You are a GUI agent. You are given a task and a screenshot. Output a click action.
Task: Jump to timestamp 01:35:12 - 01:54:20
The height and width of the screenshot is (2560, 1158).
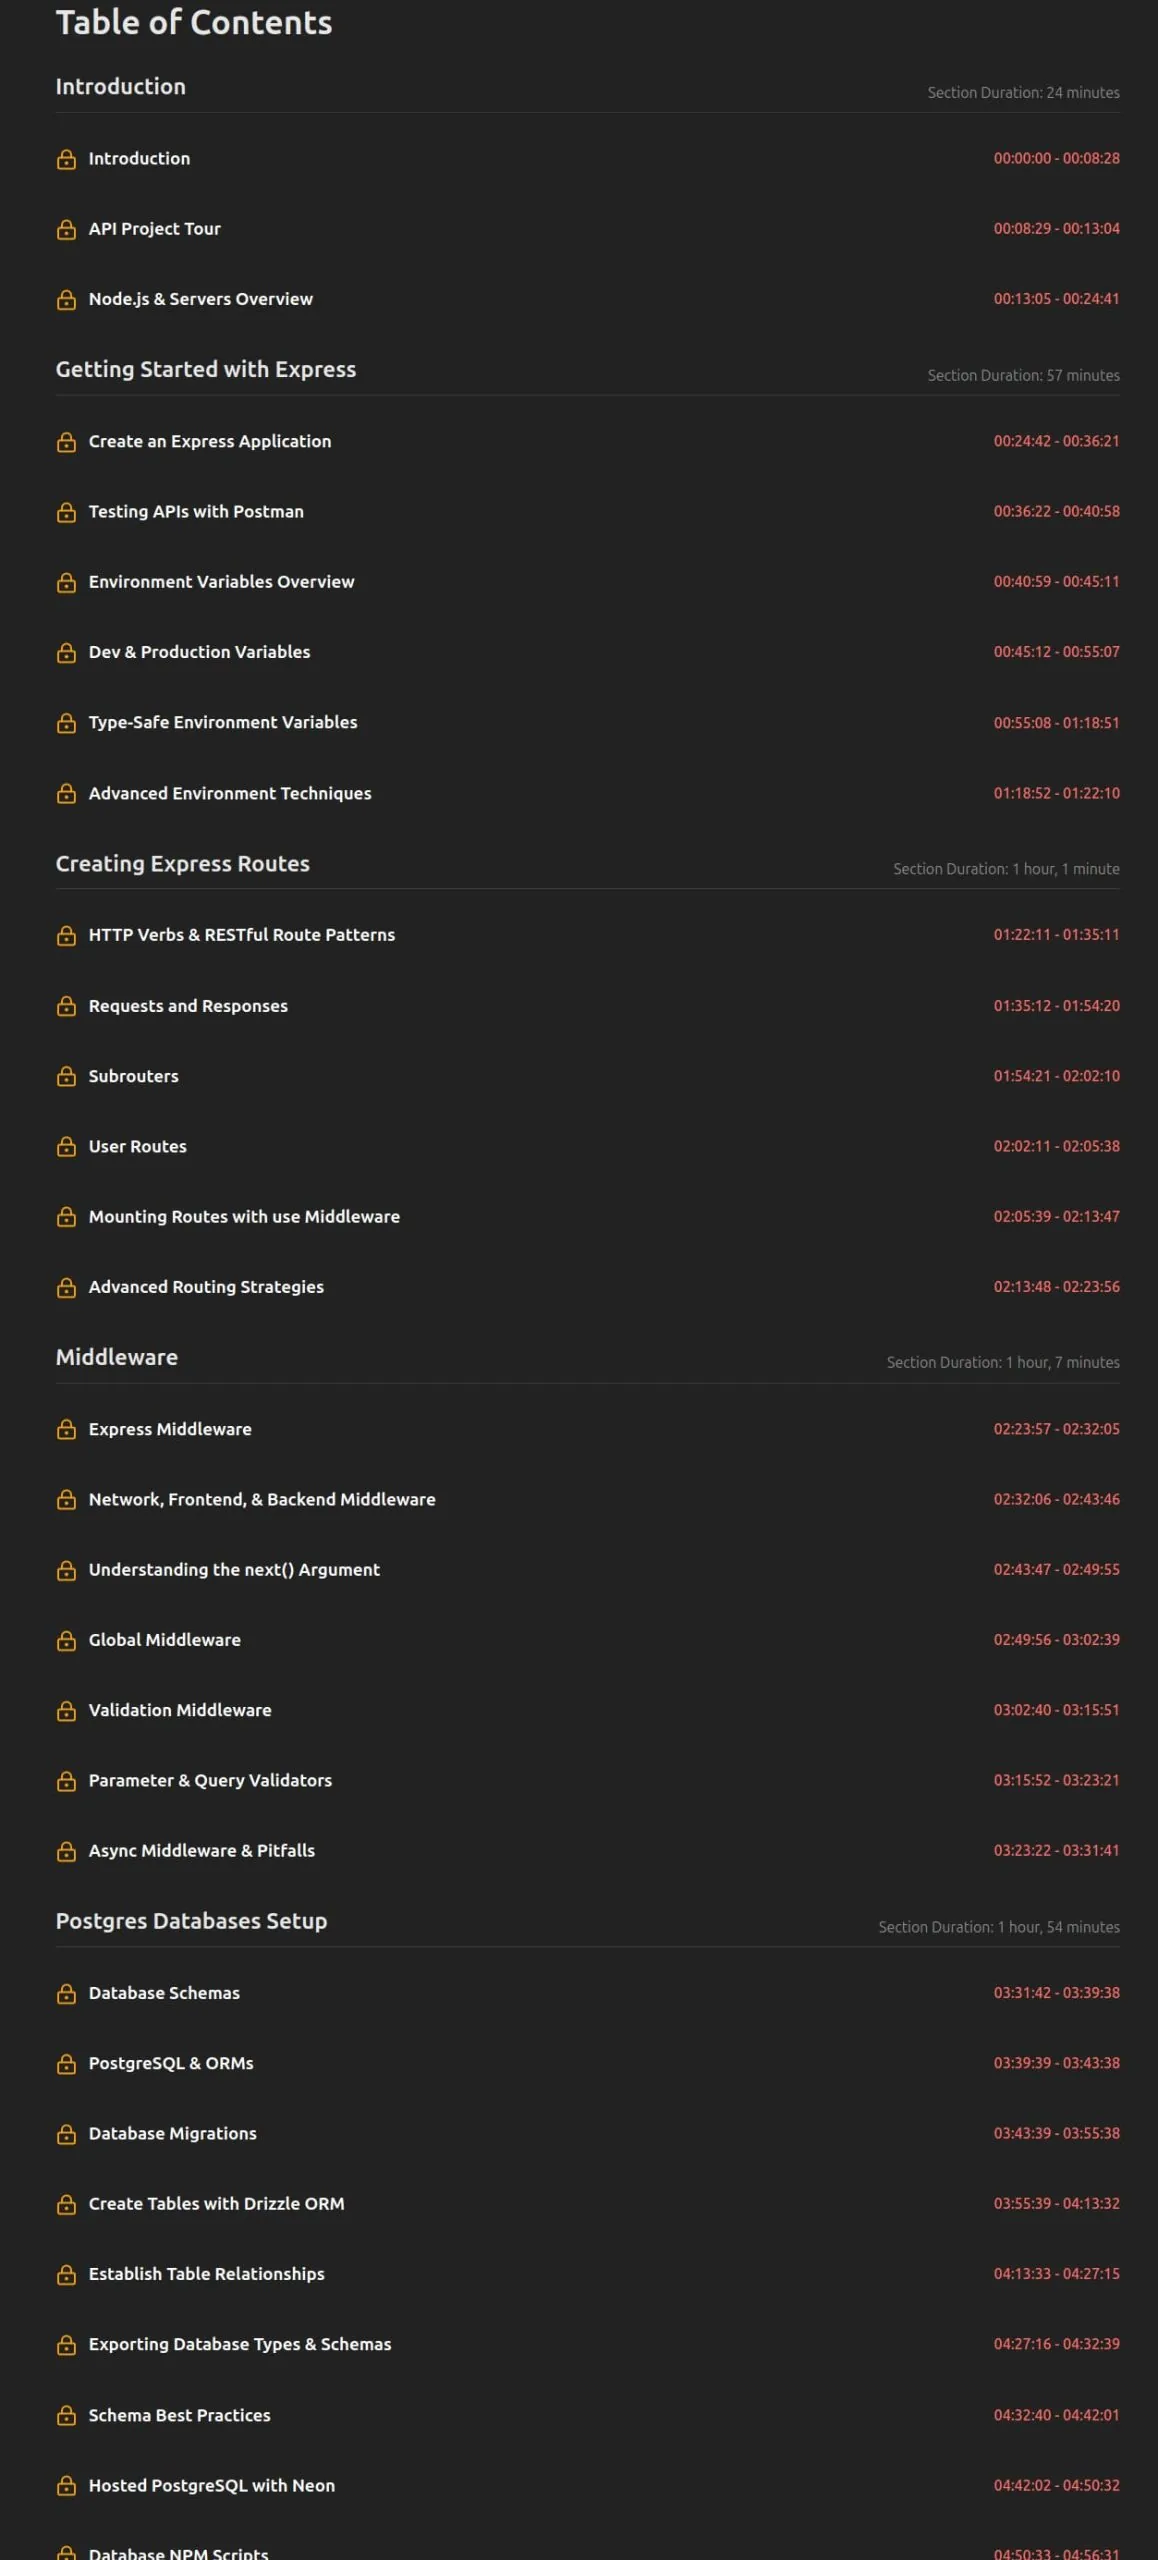coord(1056,1006)
